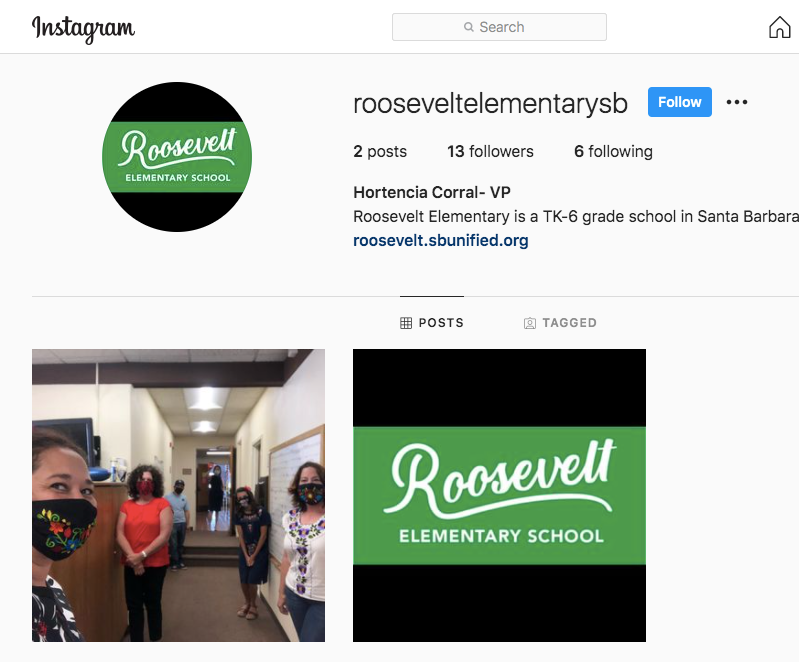Switch to the Tagged tab
799x662 pixels.
pyautogui.click(x=560, y=323)
